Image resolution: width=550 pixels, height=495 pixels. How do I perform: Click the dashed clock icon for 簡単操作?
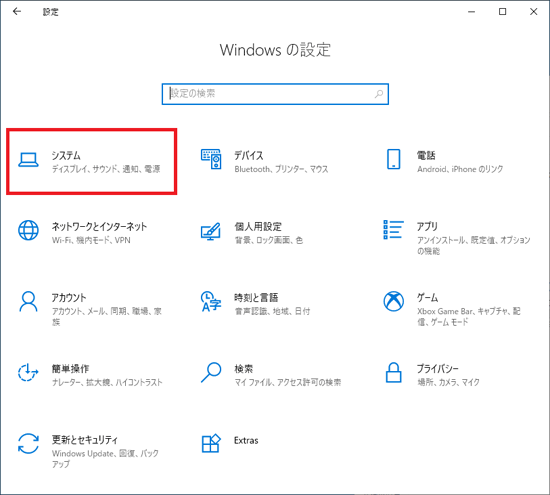[28, 372]
